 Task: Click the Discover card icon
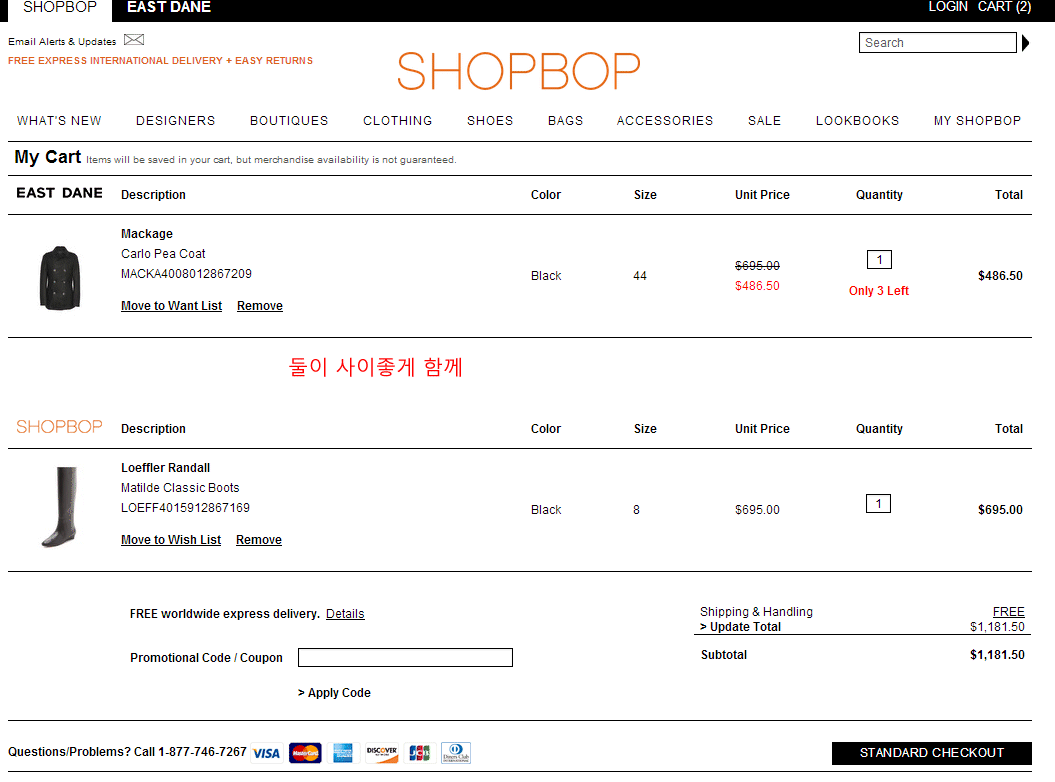381,753
